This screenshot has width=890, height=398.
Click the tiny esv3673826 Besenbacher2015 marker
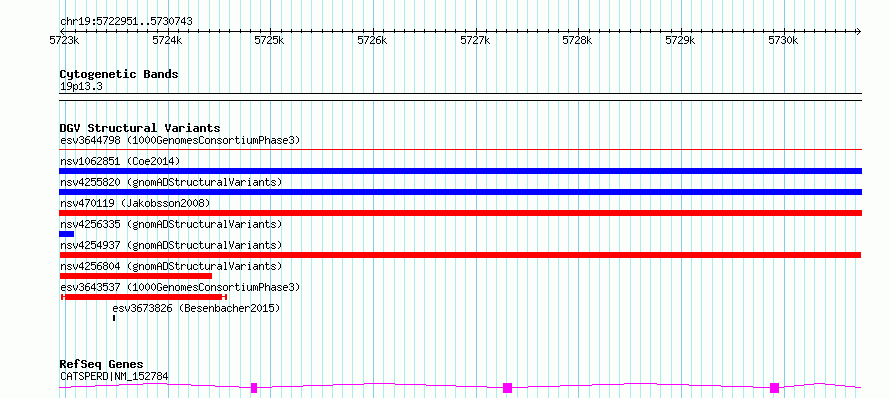point(114,318)
